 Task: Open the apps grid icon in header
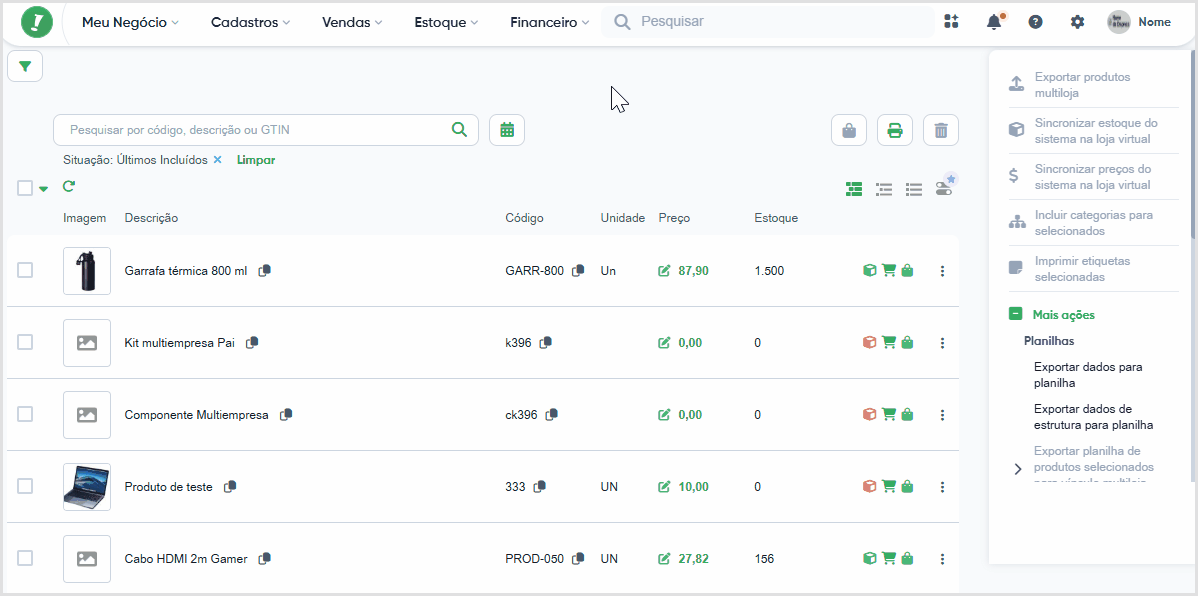pyautogui.click(x=950, y=21)
